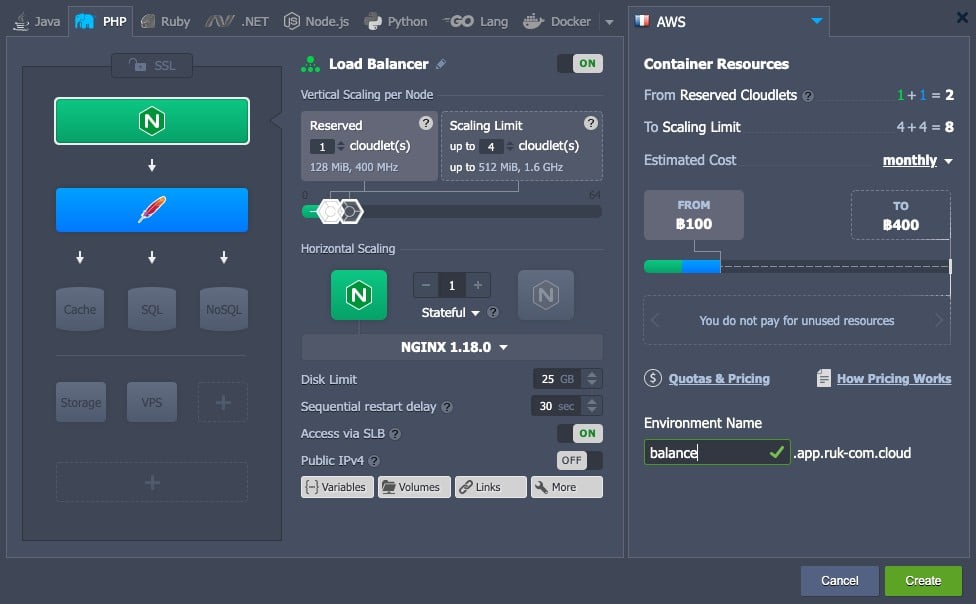Increase the horizontal node count
The image size is (976, 604).
[x=477, y=285]
